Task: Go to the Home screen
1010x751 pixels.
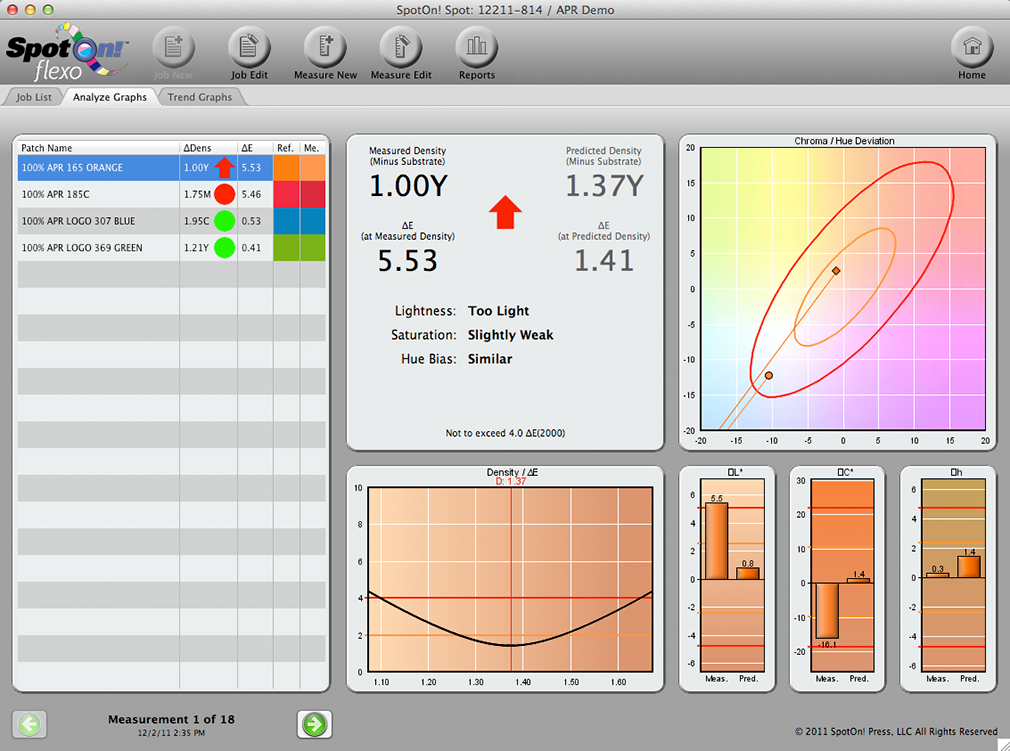Action: [971, 48]
